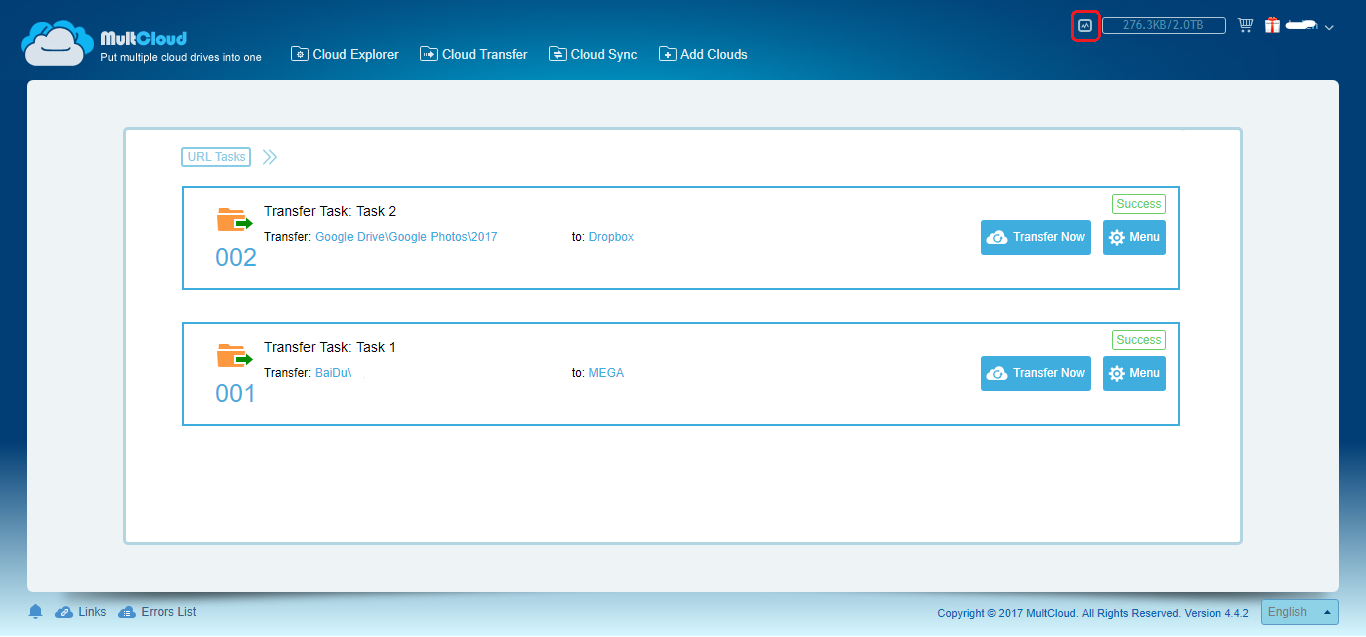Image resolution: width=1366 pixels, height=637 pixels.
Task: Open the Menu button for Task 1
Action: click(1134, 373)
